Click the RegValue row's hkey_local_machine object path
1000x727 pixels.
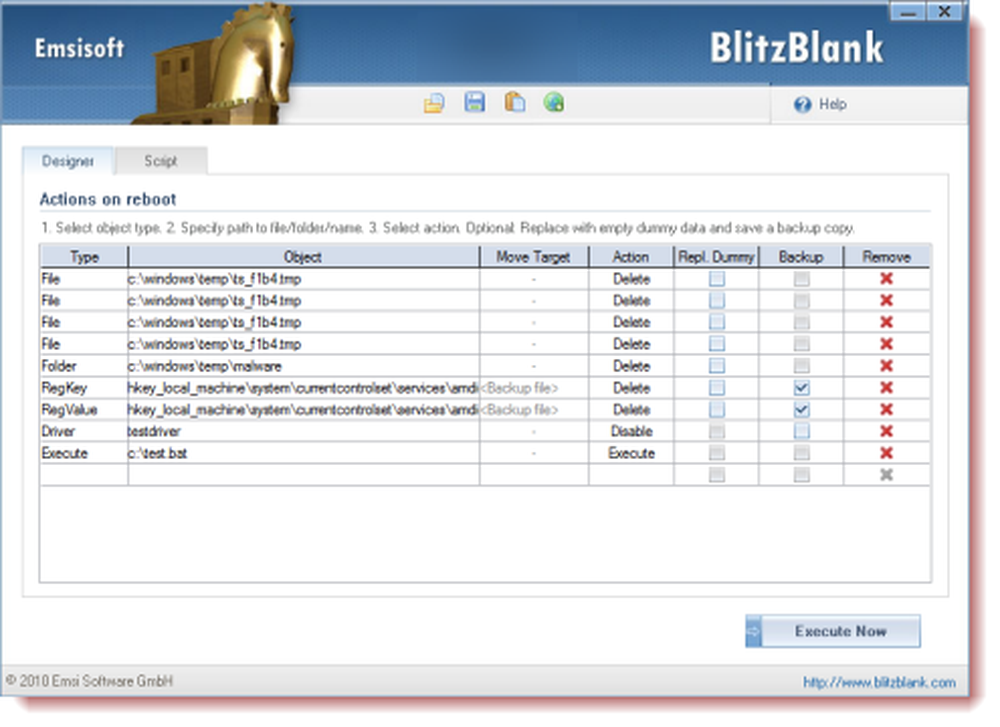point(304,409)
